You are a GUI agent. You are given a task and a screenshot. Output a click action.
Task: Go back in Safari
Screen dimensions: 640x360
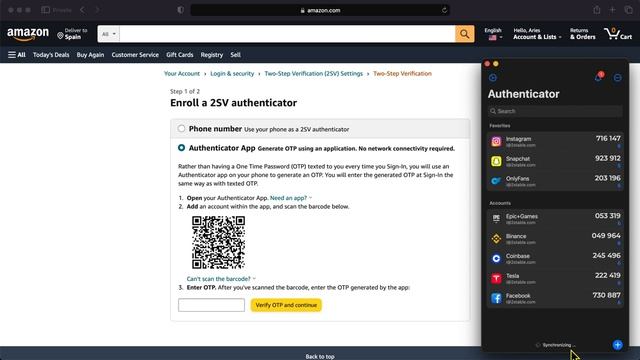[x=83, y=10]
